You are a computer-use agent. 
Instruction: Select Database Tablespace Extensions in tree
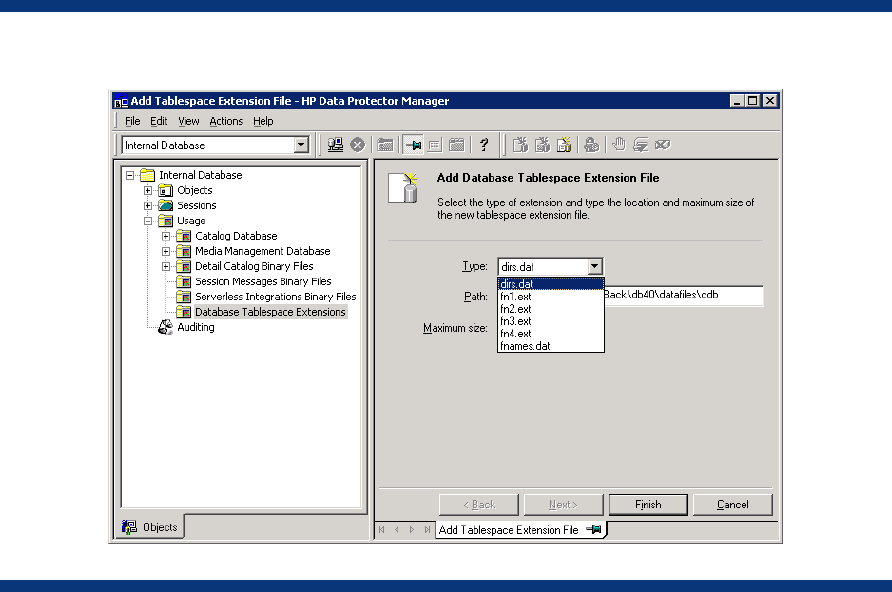click(270, 312)
